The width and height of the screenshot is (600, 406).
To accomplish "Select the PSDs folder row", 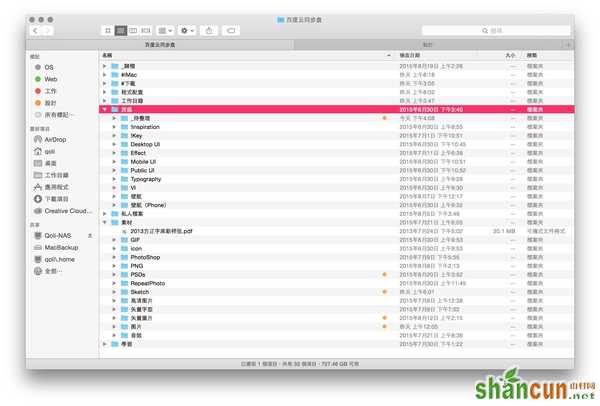I will pyautogui.click(x=337, y=275).
